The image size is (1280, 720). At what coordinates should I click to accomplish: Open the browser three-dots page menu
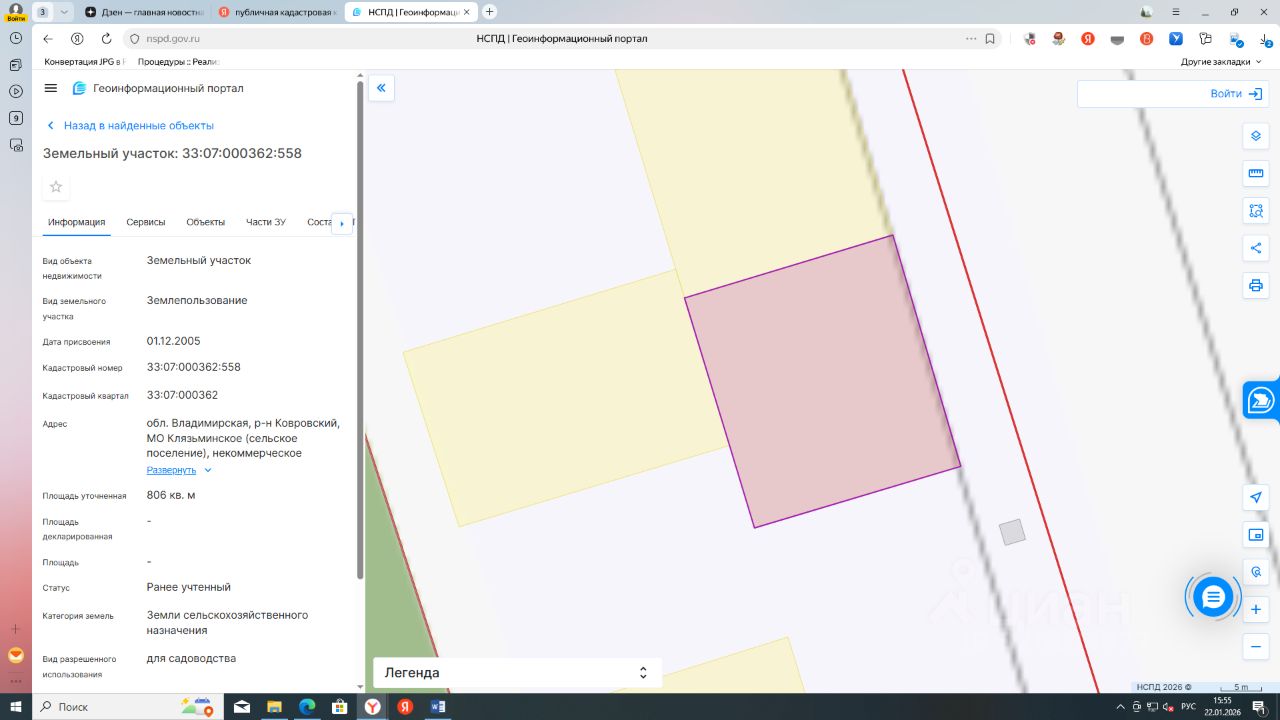pyautogui.click(x=970, y=39)
